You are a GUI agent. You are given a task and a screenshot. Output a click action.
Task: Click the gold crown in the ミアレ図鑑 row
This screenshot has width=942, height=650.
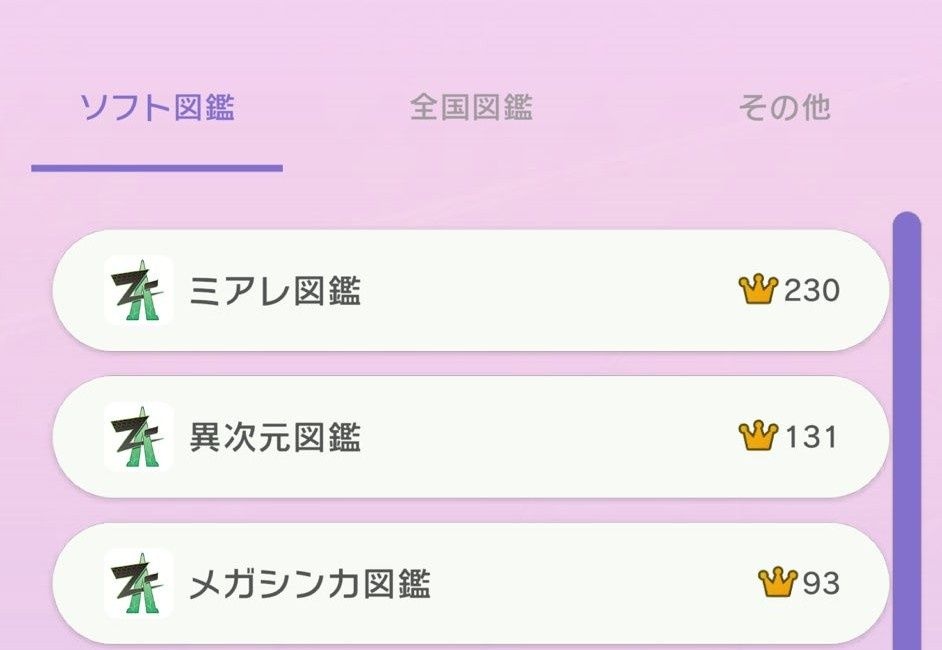(x=758, y=291)
